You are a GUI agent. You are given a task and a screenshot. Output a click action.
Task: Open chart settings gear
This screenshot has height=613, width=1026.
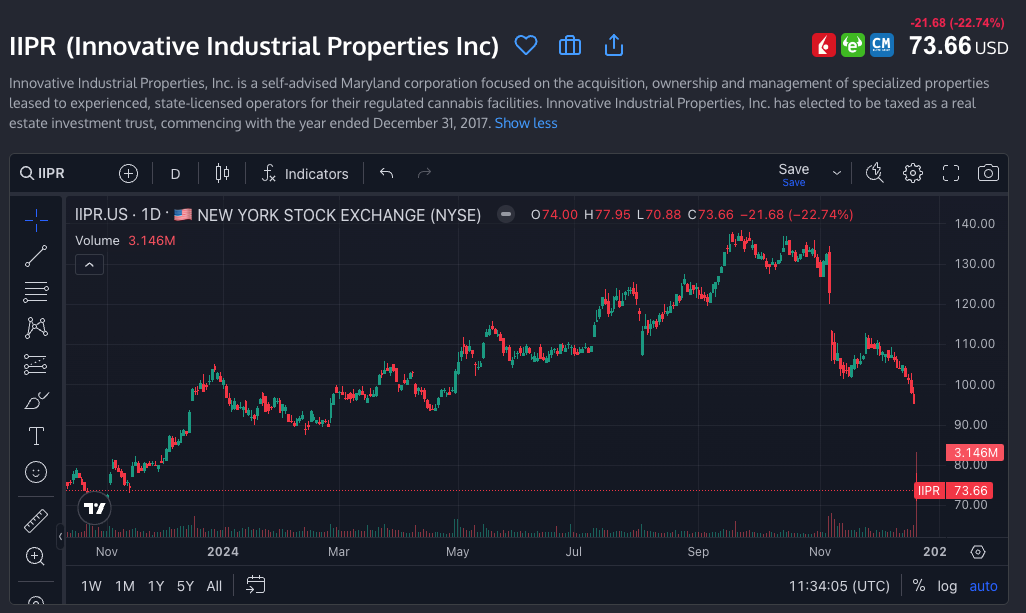913,173
